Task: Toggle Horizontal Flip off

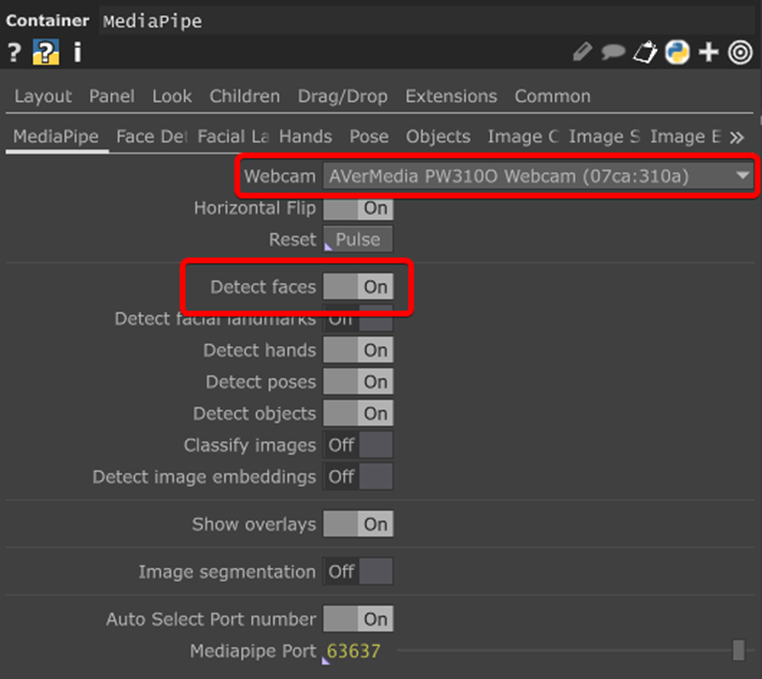Action: (358, 209)
